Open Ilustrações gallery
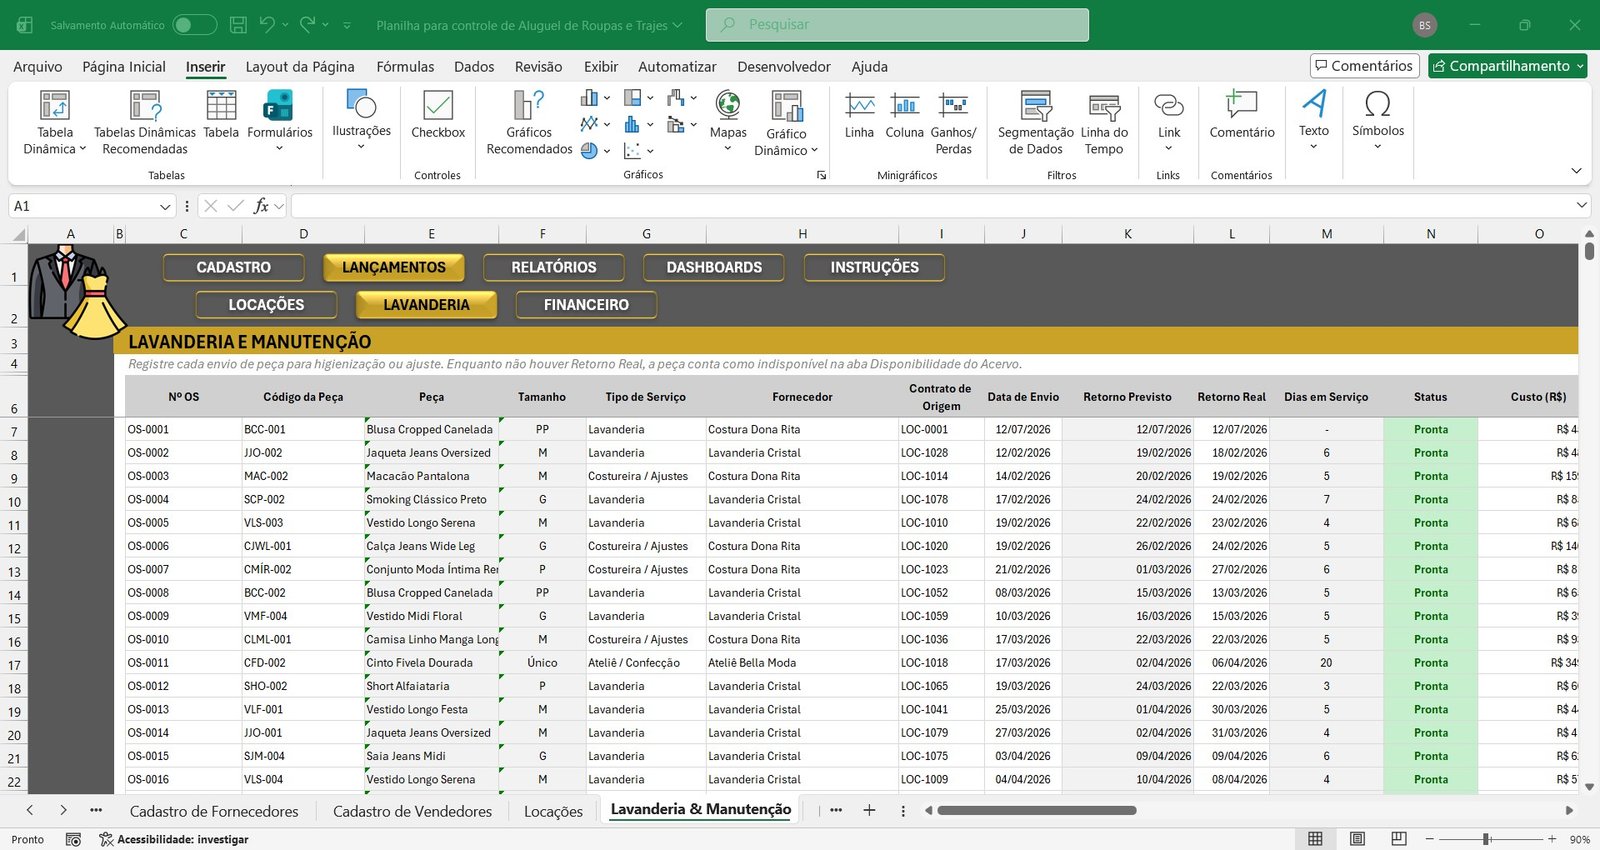Viewport: 1600px width, 850px height. (361, 120)
